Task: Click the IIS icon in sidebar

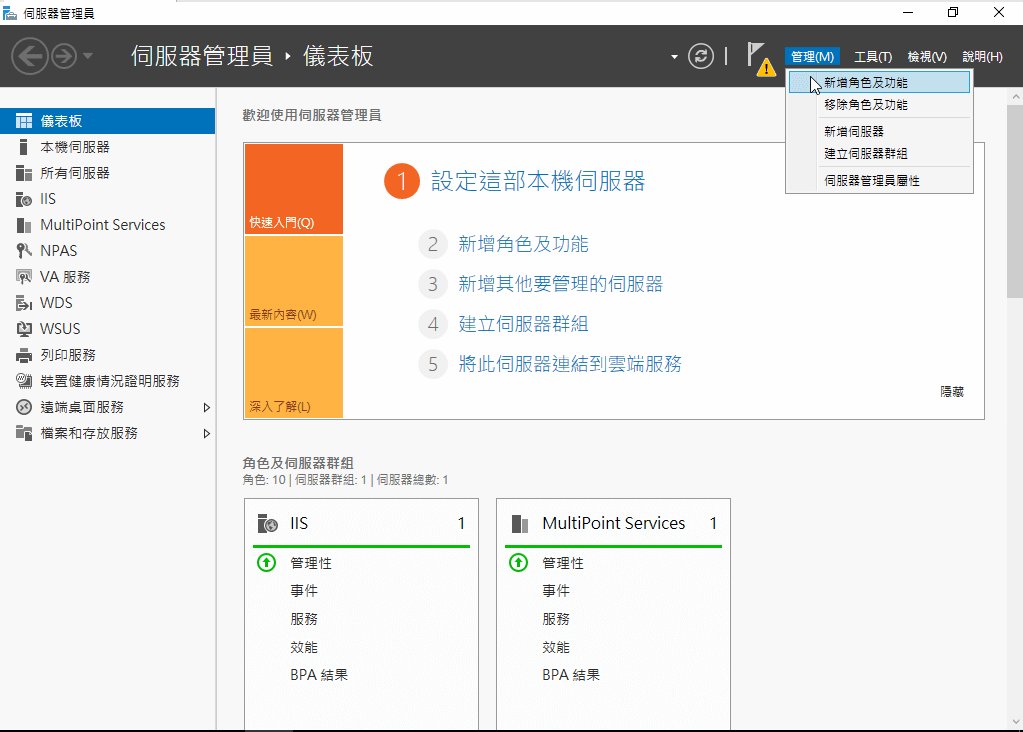Action: pyautogui.click(x=24, y=199)
